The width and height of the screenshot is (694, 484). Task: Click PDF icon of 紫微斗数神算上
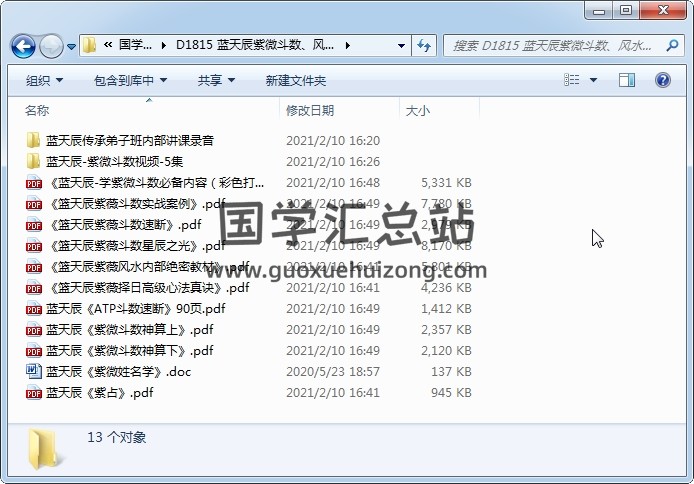(x=34, y=330)
